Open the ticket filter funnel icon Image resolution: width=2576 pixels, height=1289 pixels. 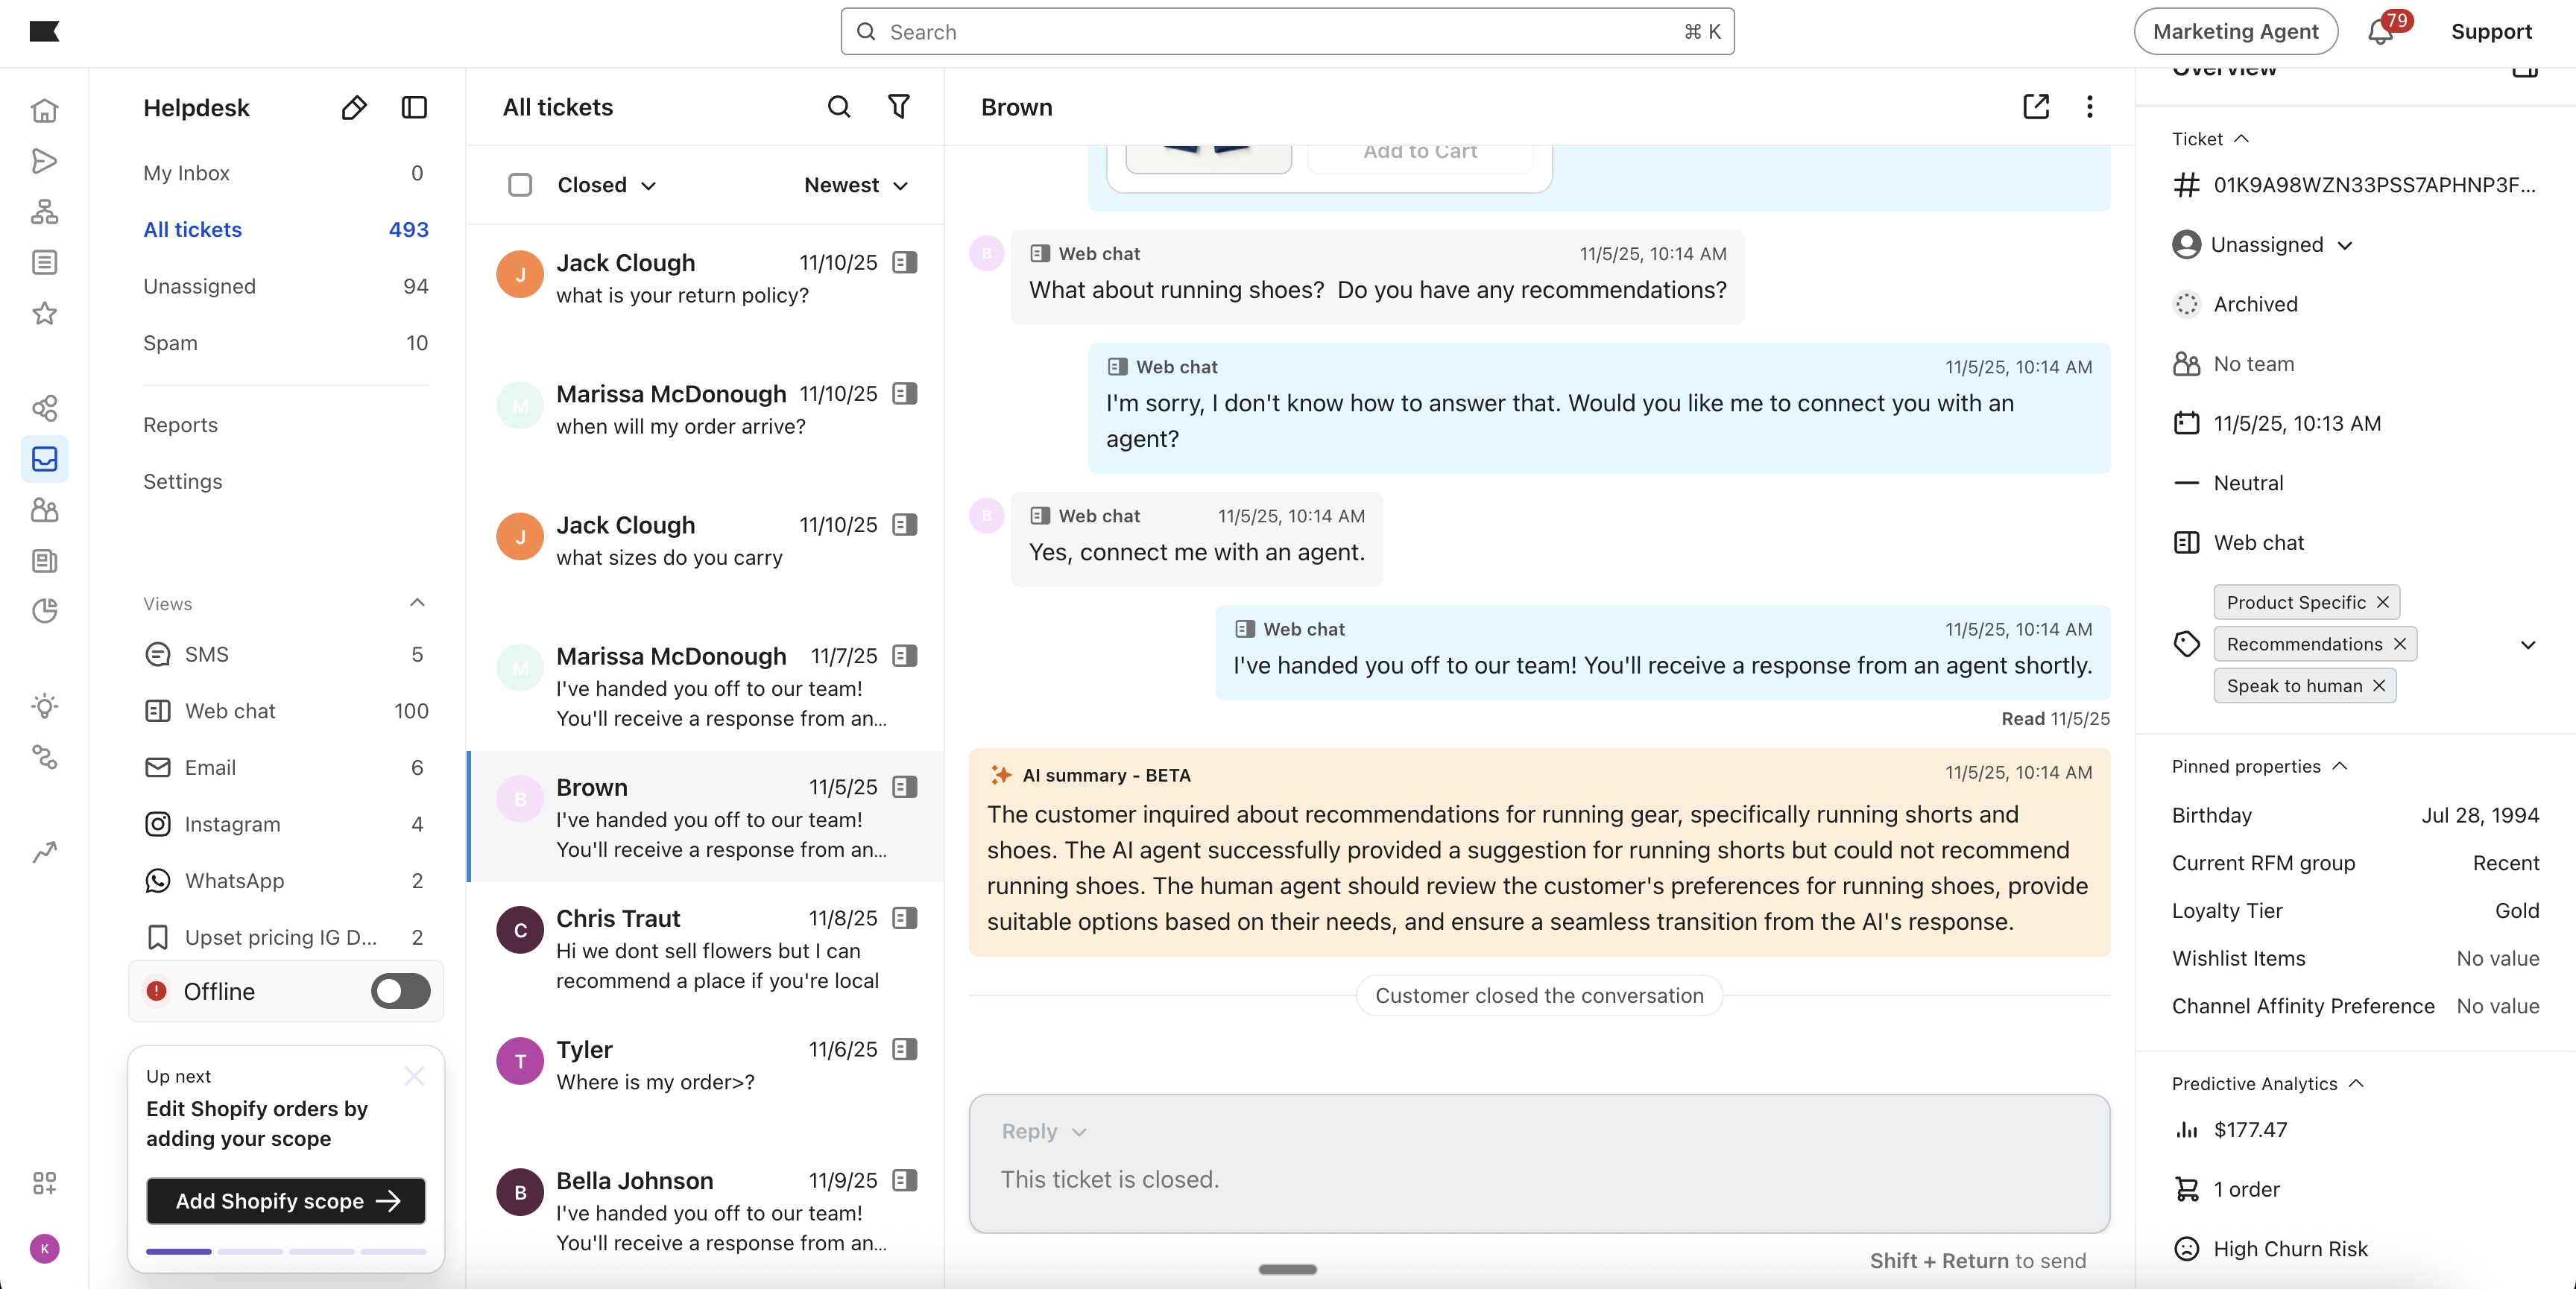899,107
